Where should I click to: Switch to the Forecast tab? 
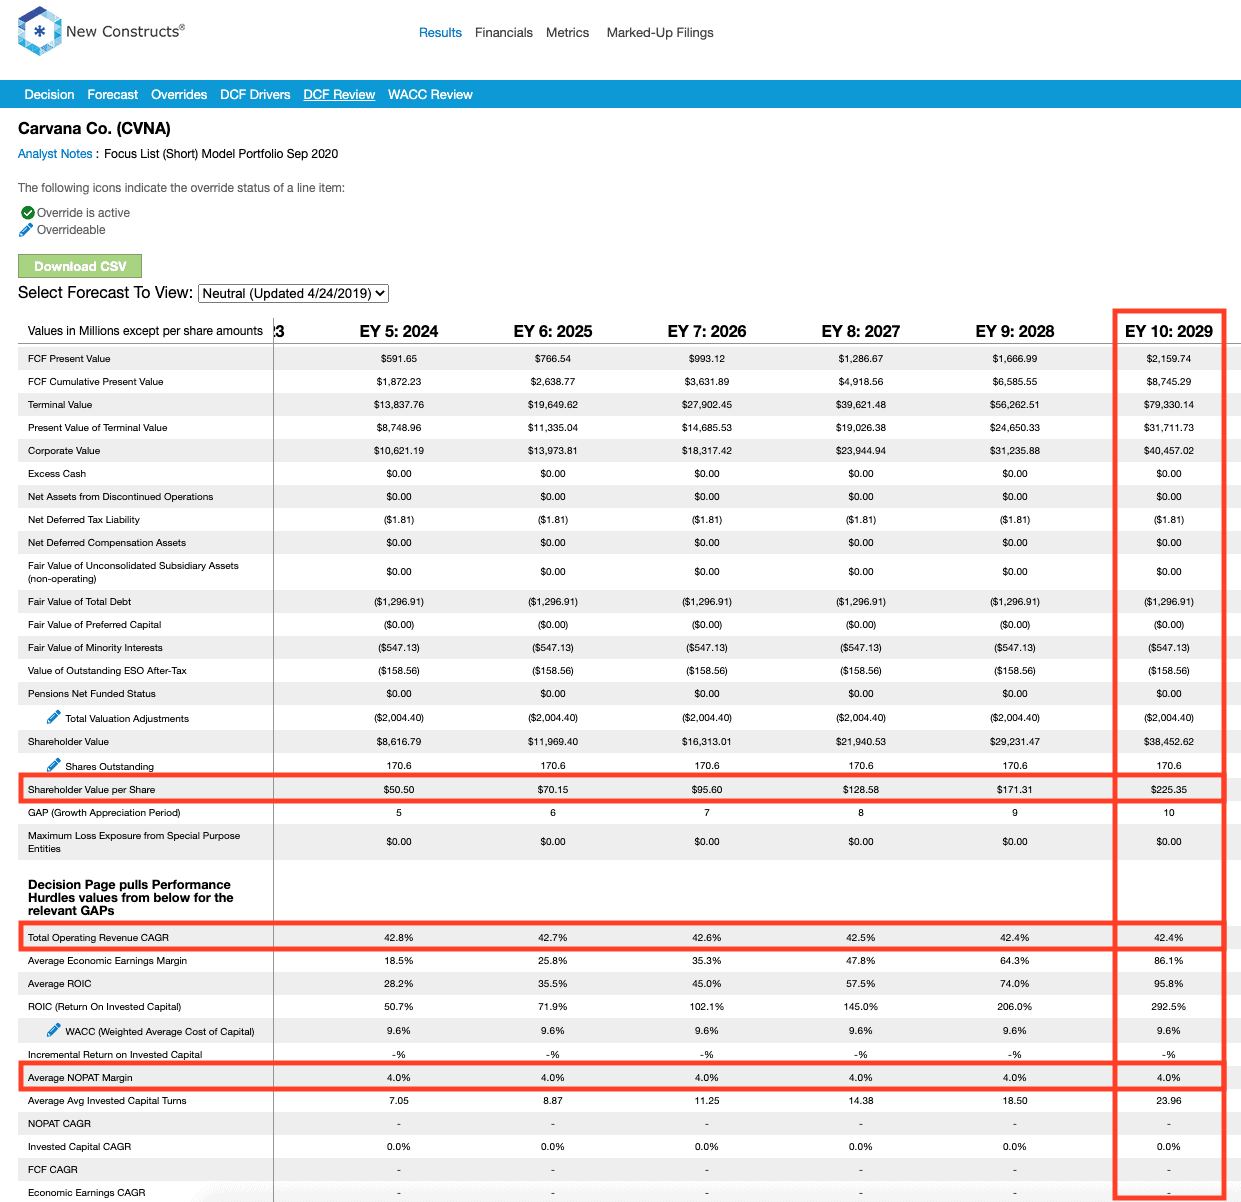coord(112,95)
